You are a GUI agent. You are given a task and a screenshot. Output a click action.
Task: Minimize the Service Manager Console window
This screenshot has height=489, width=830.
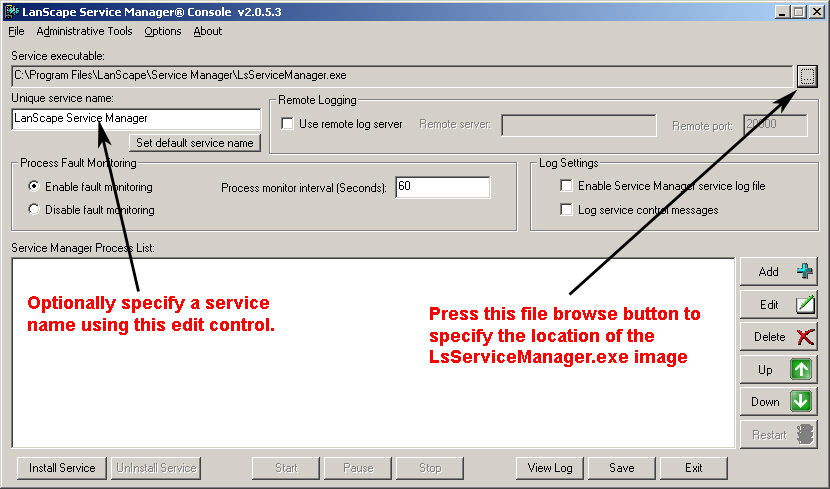(x=782, y=11)
